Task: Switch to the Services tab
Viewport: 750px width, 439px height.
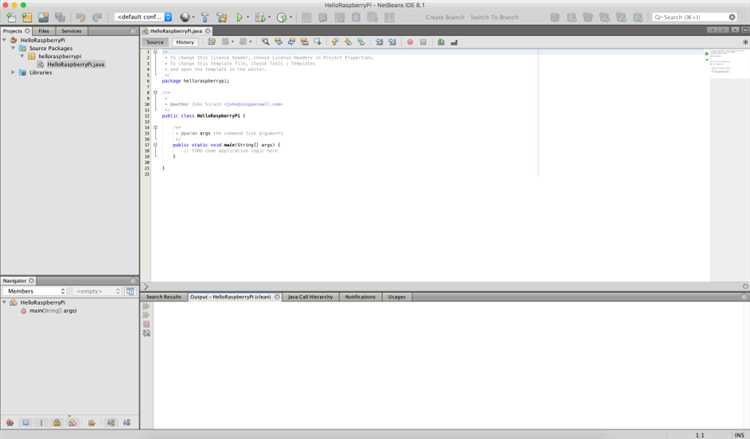Action: pos(71,31)
